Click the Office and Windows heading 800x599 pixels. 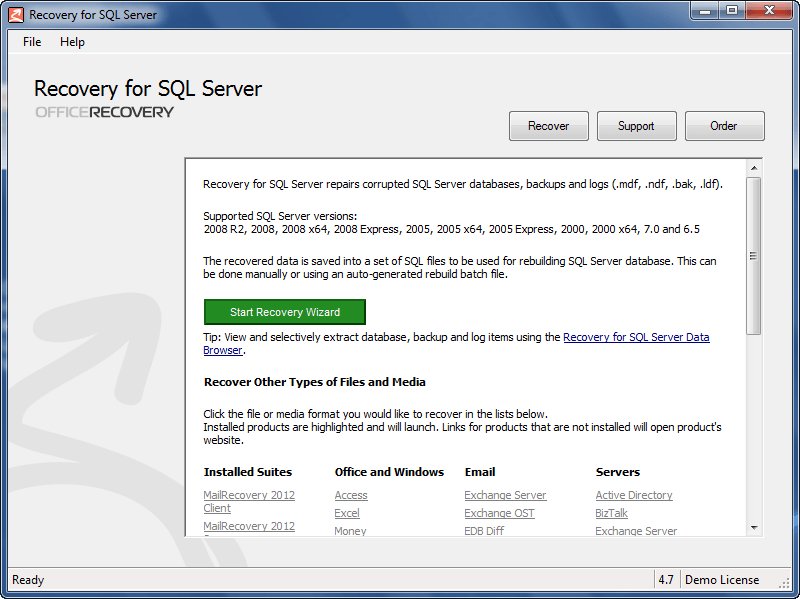coord(389,472)
